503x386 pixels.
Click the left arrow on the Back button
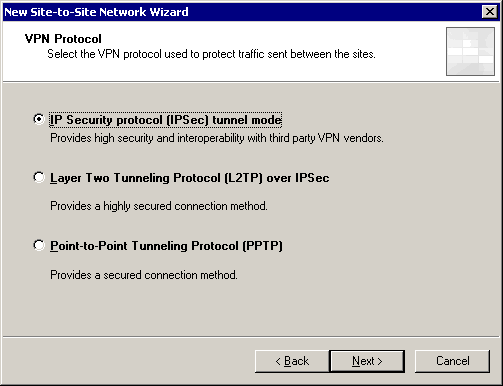278,361
